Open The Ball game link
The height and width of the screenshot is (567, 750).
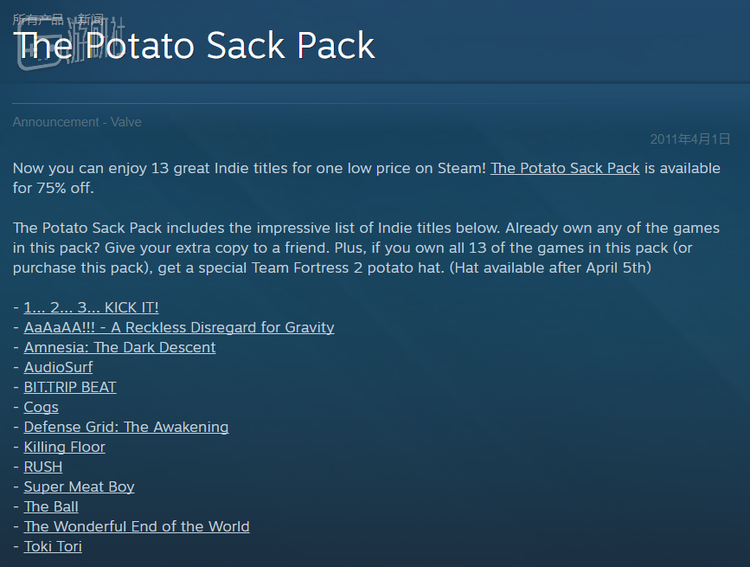coord(51,507)
